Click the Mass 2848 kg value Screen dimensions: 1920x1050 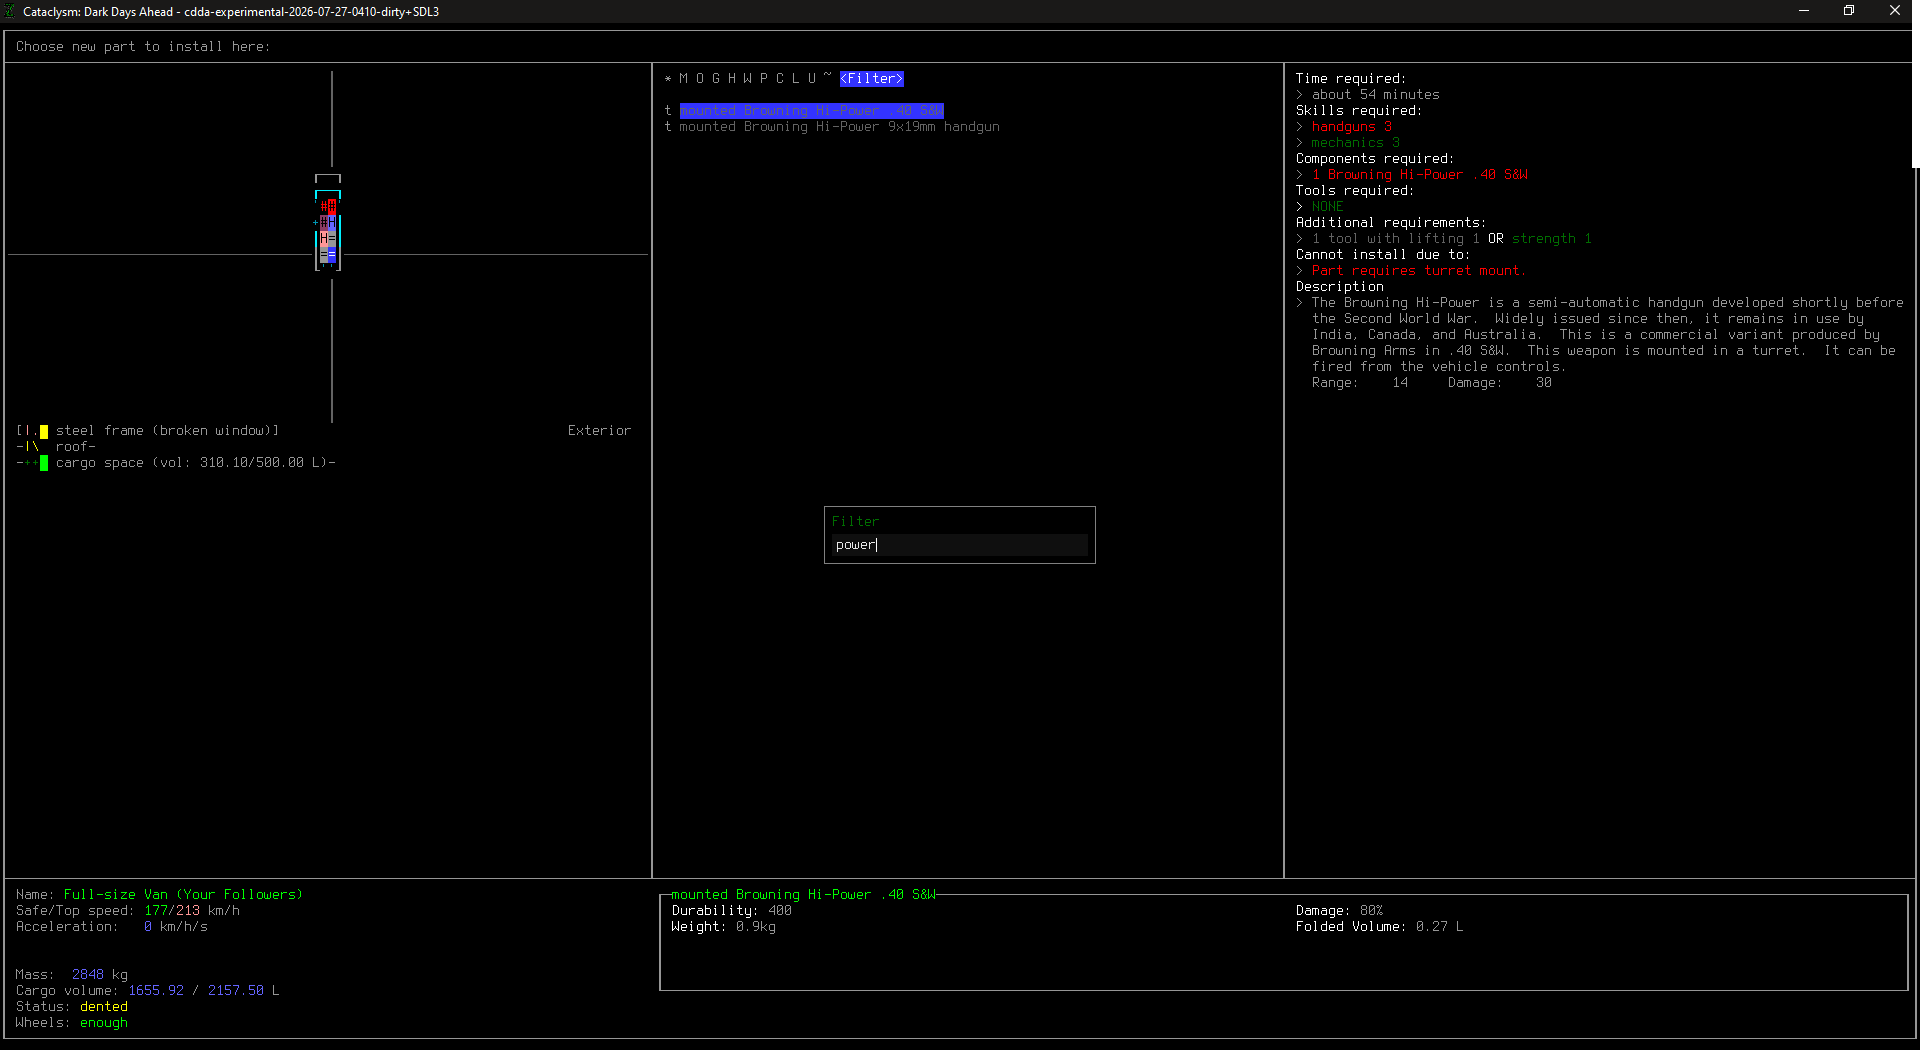[100, 975]
